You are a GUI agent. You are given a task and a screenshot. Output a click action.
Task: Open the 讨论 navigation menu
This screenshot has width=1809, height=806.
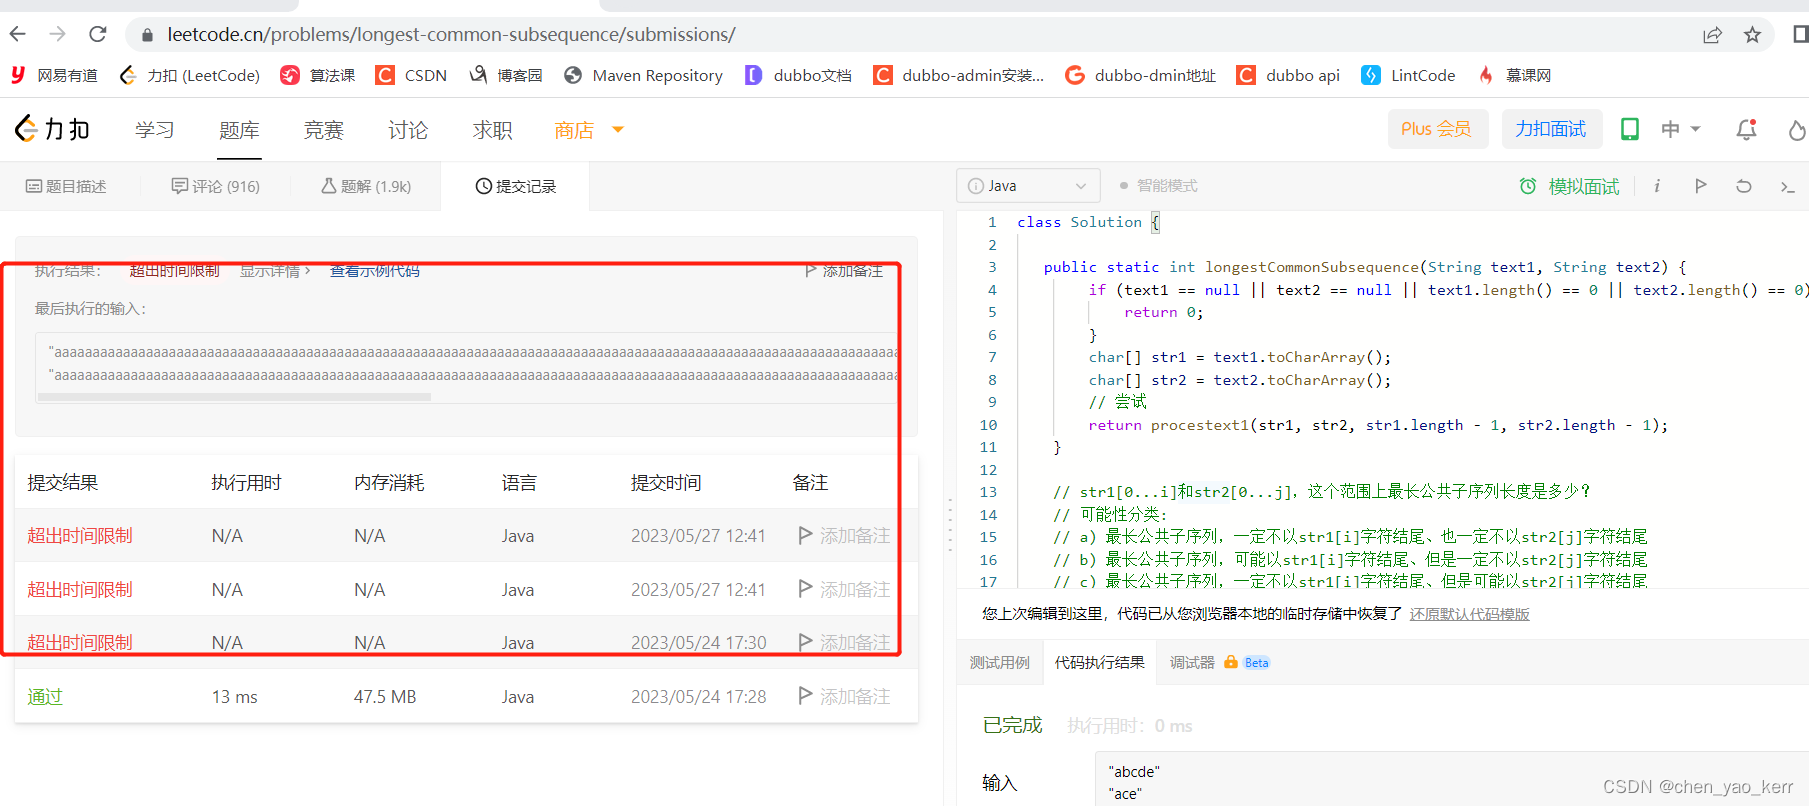pos(408,130)
